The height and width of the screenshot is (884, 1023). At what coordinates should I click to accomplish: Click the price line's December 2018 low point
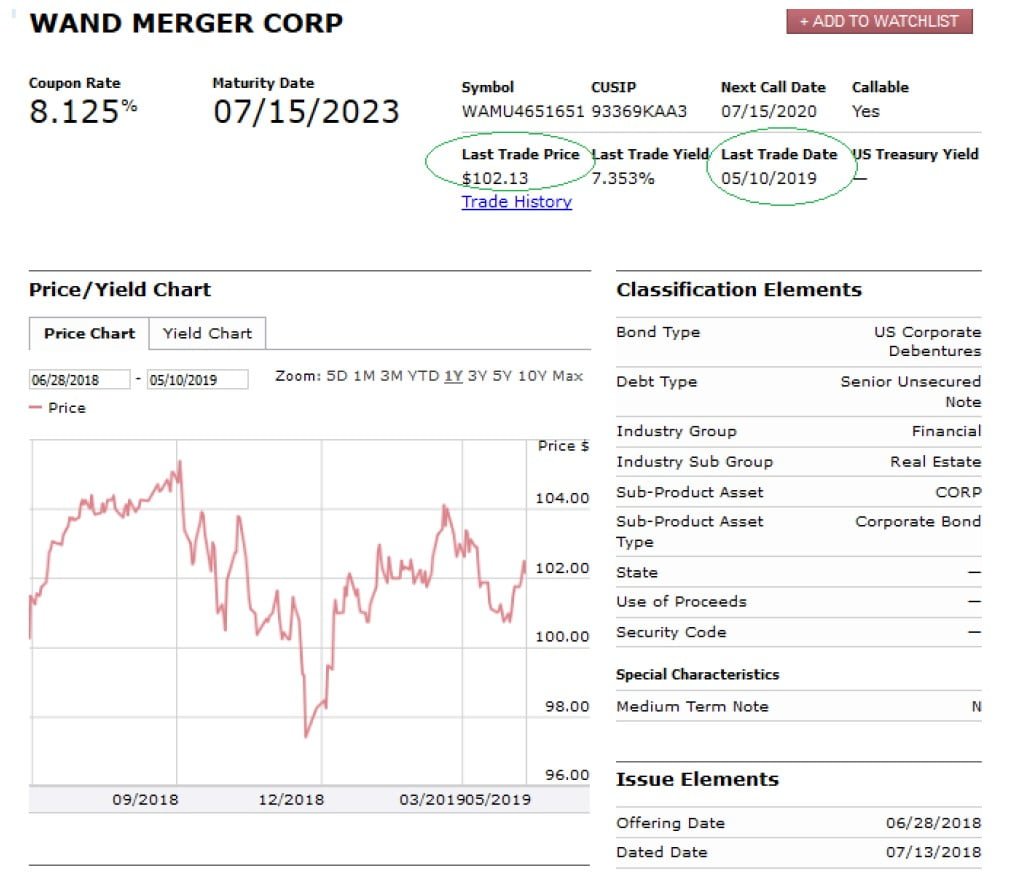pyautogui.click(x=306, y=736)
